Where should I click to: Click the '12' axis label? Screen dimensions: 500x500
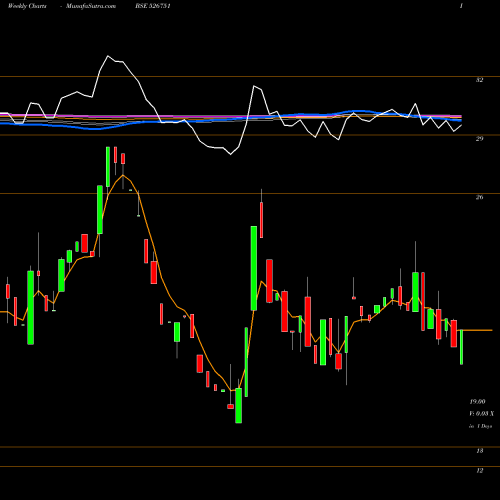479,471
